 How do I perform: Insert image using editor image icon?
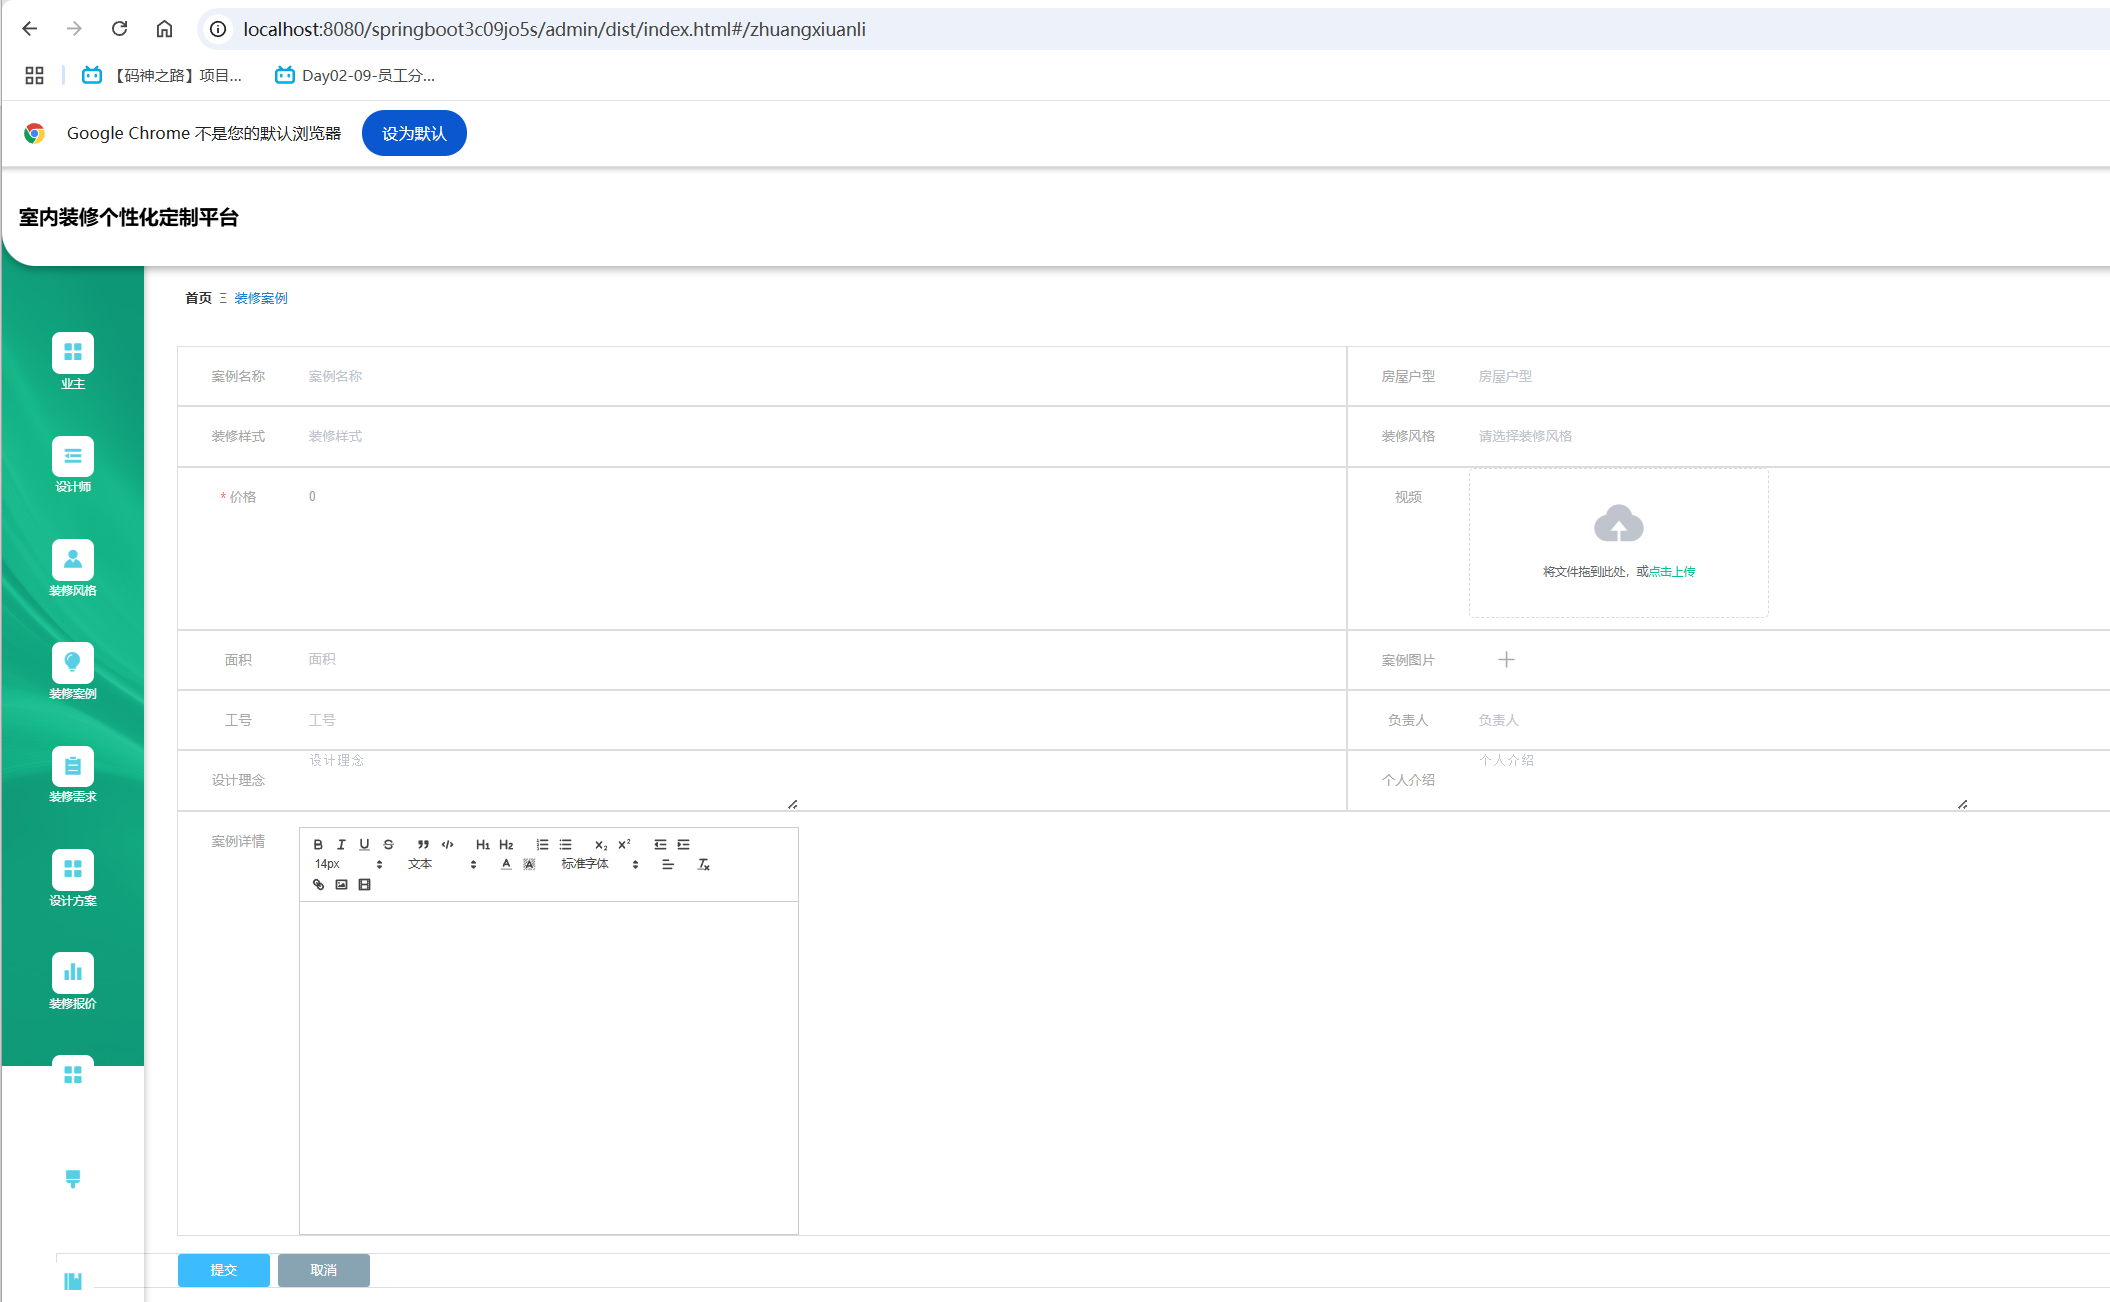341,884
